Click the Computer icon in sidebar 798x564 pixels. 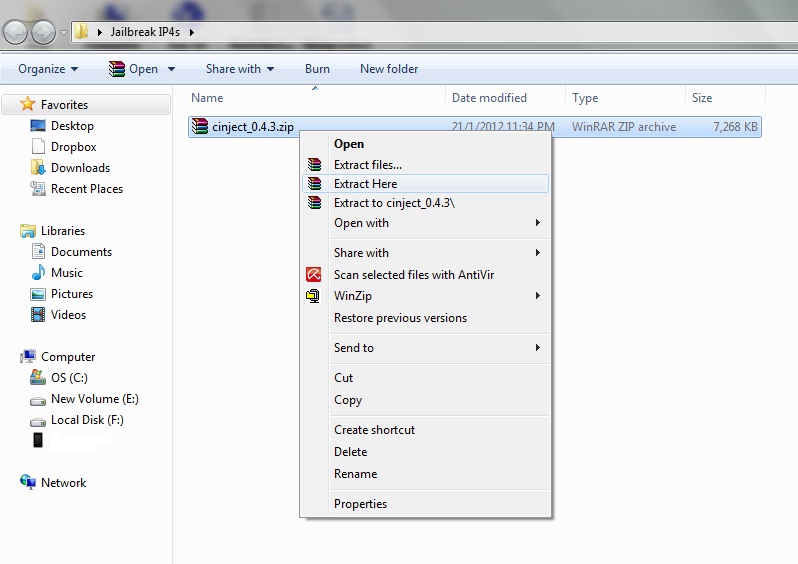28,356
